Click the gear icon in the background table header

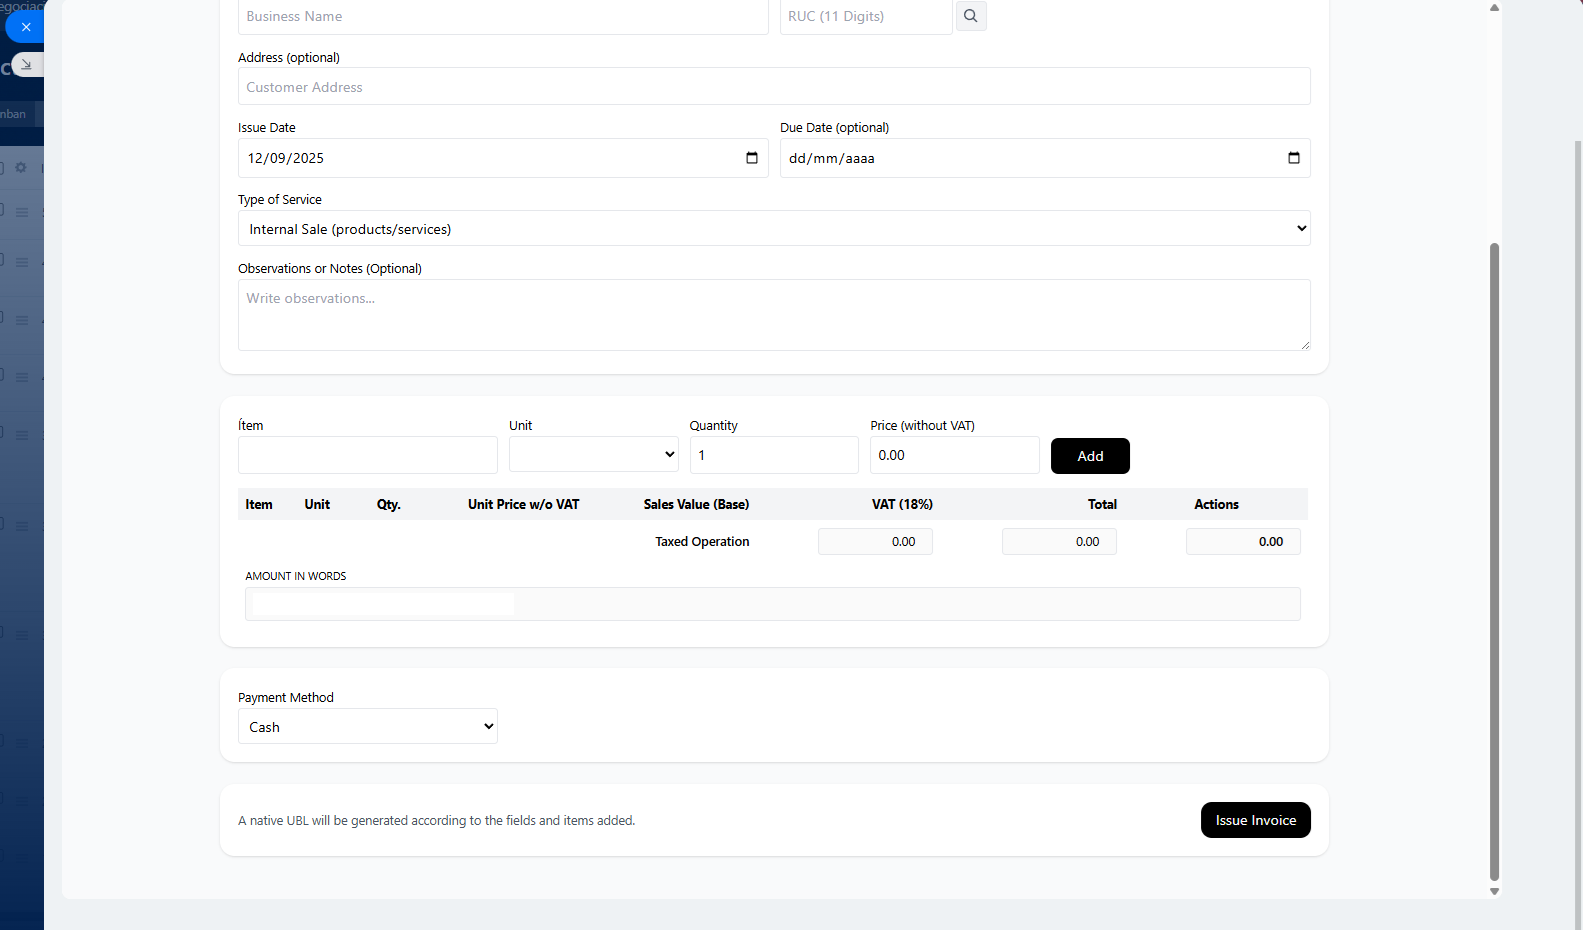20,168
